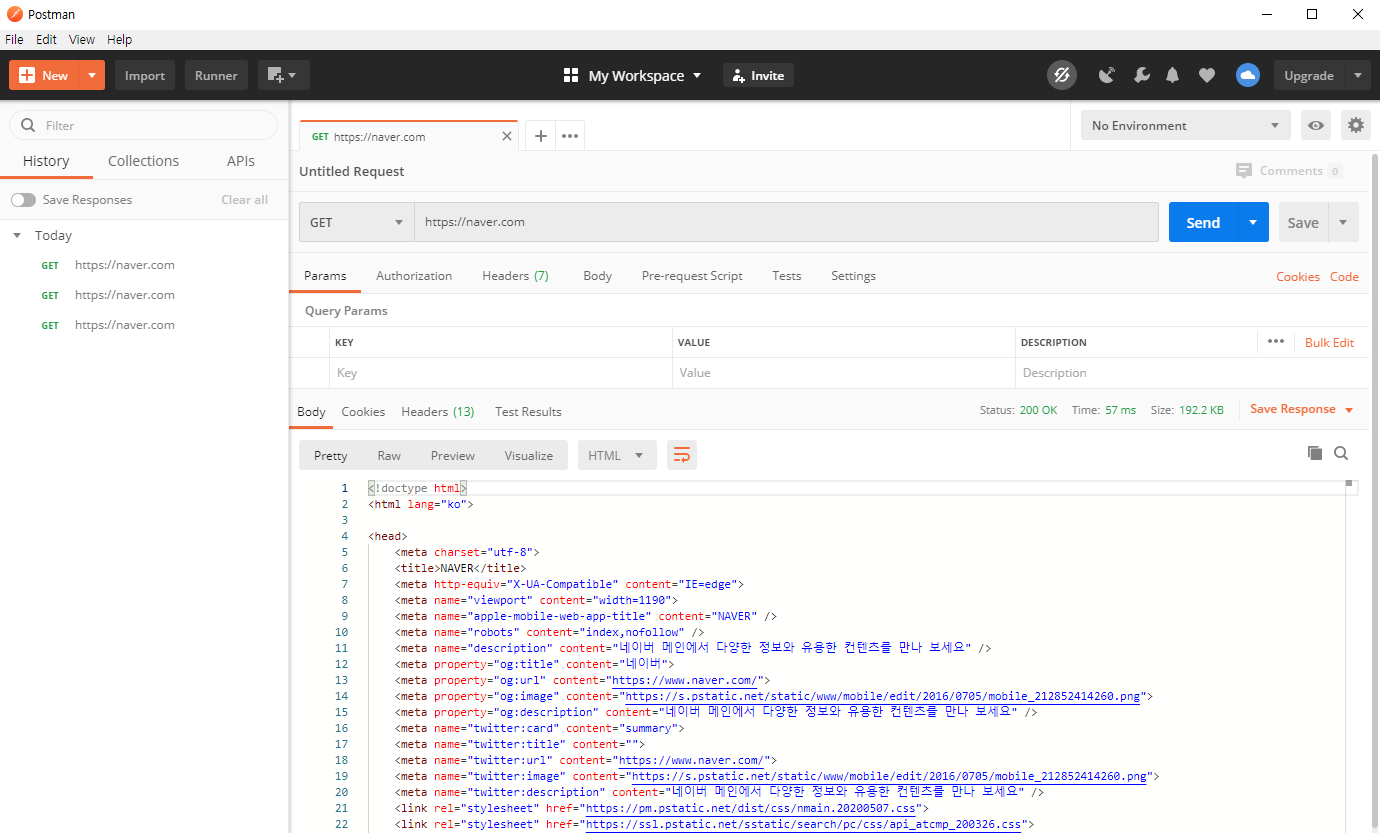
Task: Open the View menu
Action: [82, 39]
